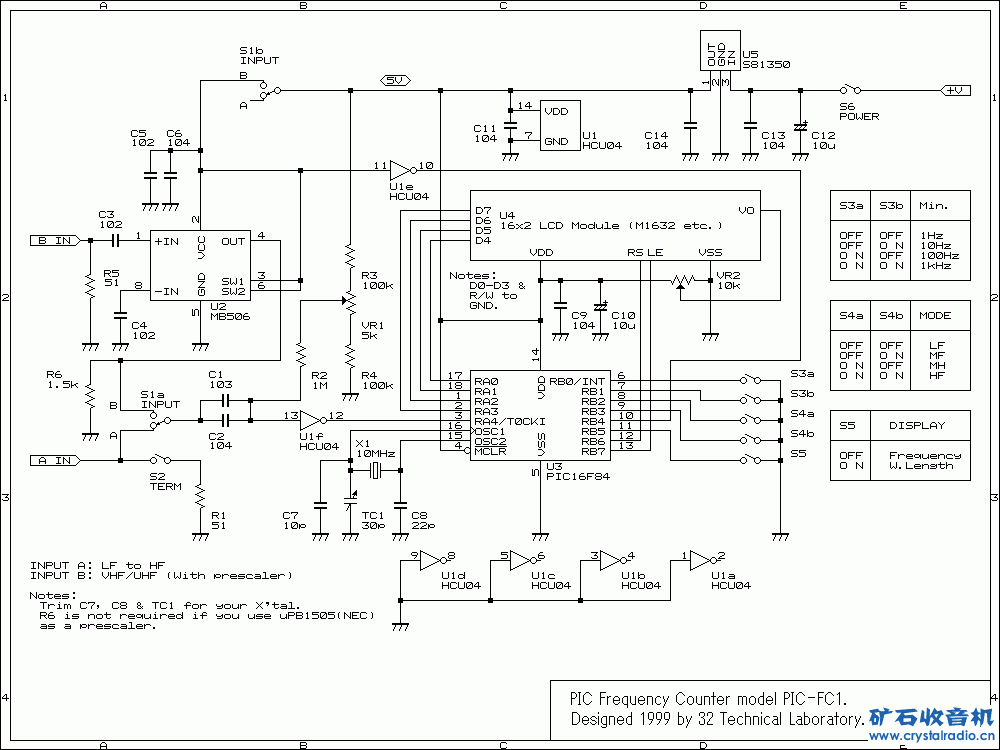Select the U1b inverter symbol
The height and width of the screenshot is (750, 1000).
(612, 561)
